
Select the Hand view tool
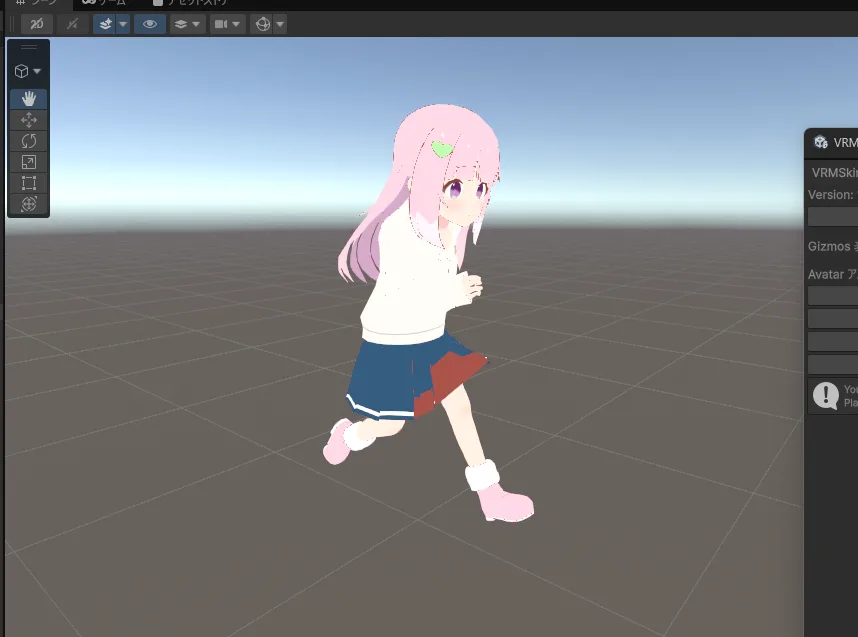coord(28,99)
